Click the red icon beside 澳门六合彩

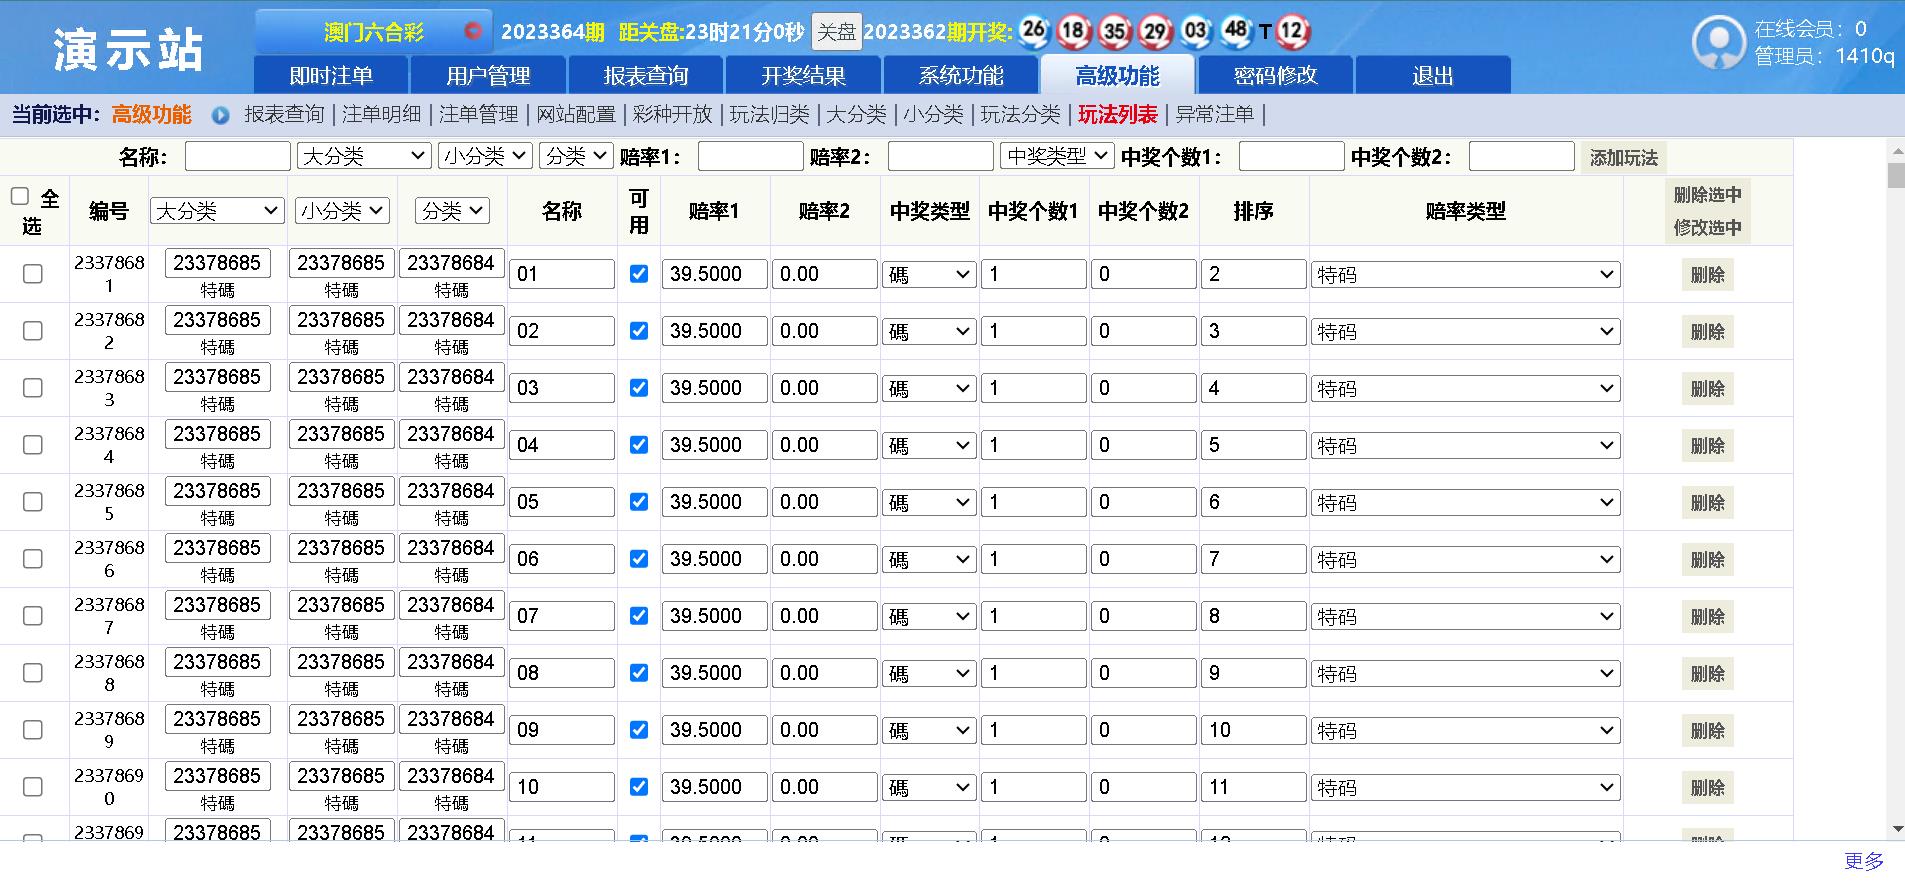coord(473,32)
